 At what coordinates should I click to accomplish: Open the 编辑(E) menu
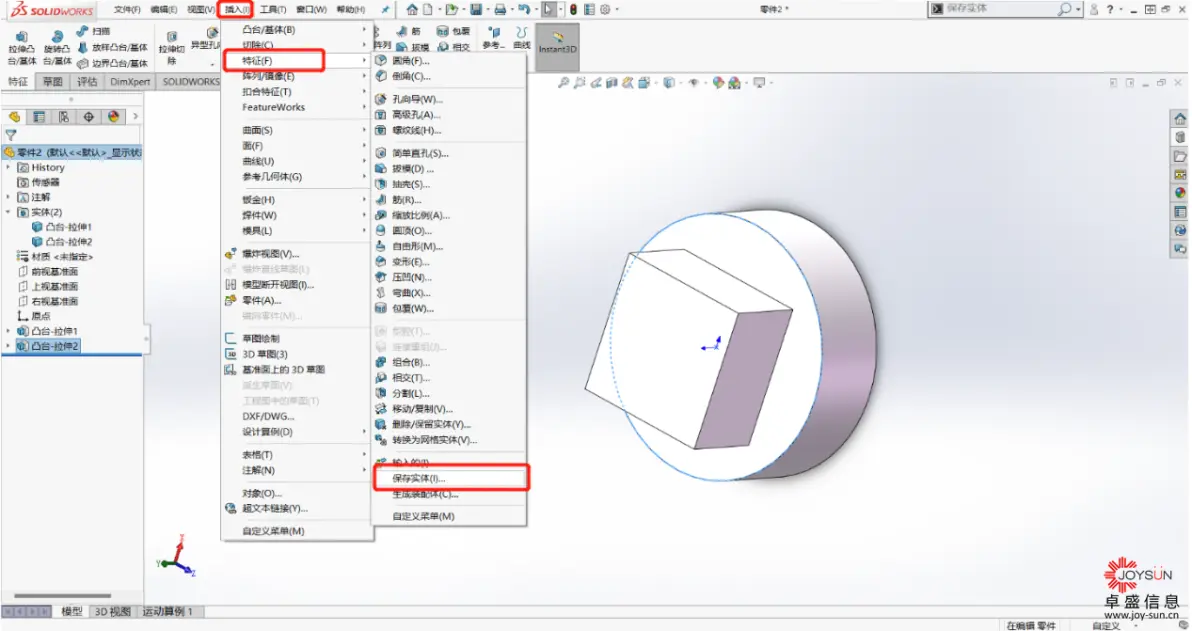pos(163,10)
